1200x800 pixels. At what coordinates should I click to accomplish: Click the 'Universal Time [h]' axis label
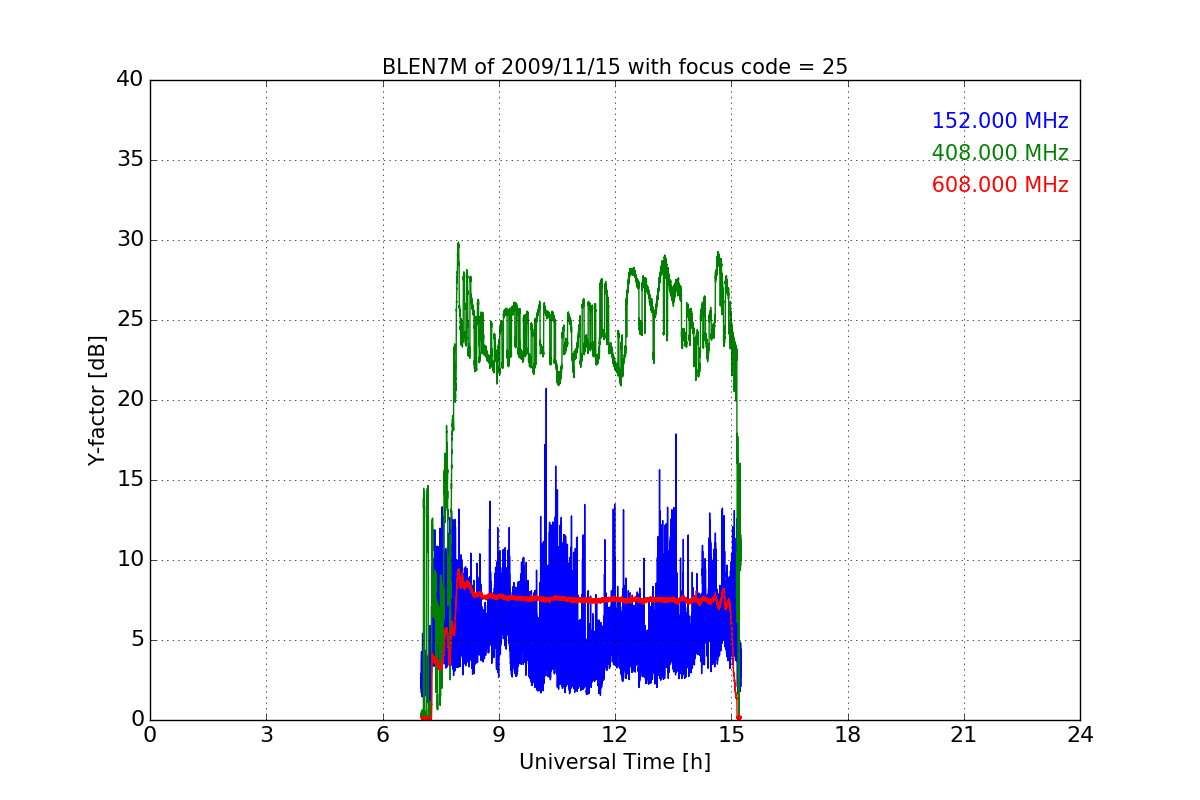pos(615,762)
